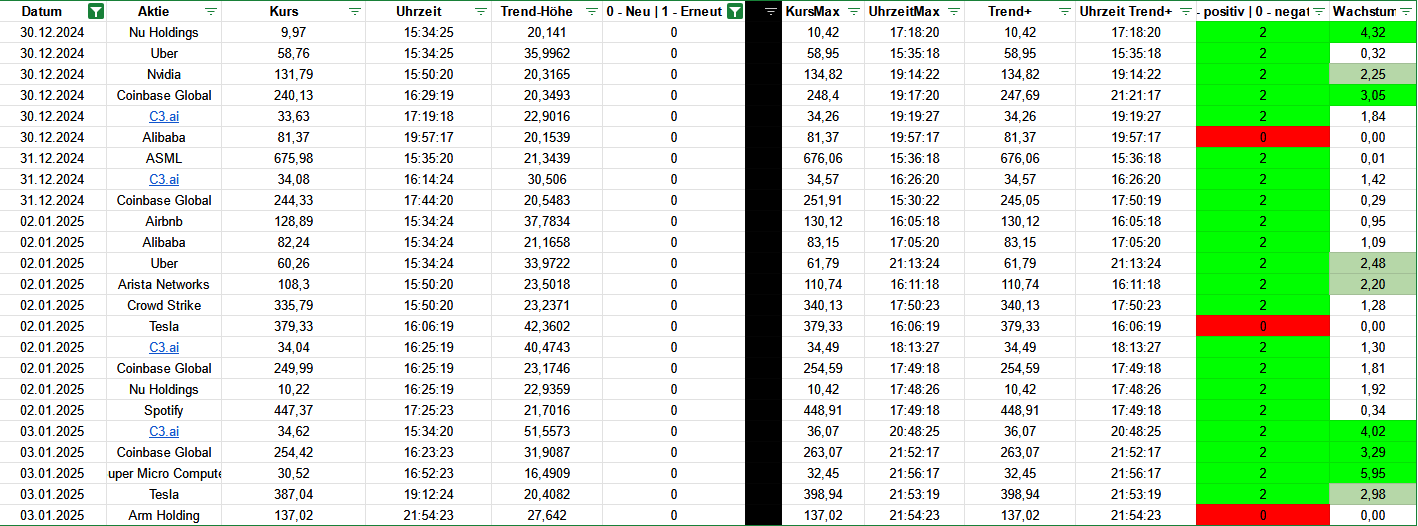This screenshot has height=526, width=1418.
Task: Follow the C3.ai link in the 31.12.2024 row
Action: tap(164, 179)
